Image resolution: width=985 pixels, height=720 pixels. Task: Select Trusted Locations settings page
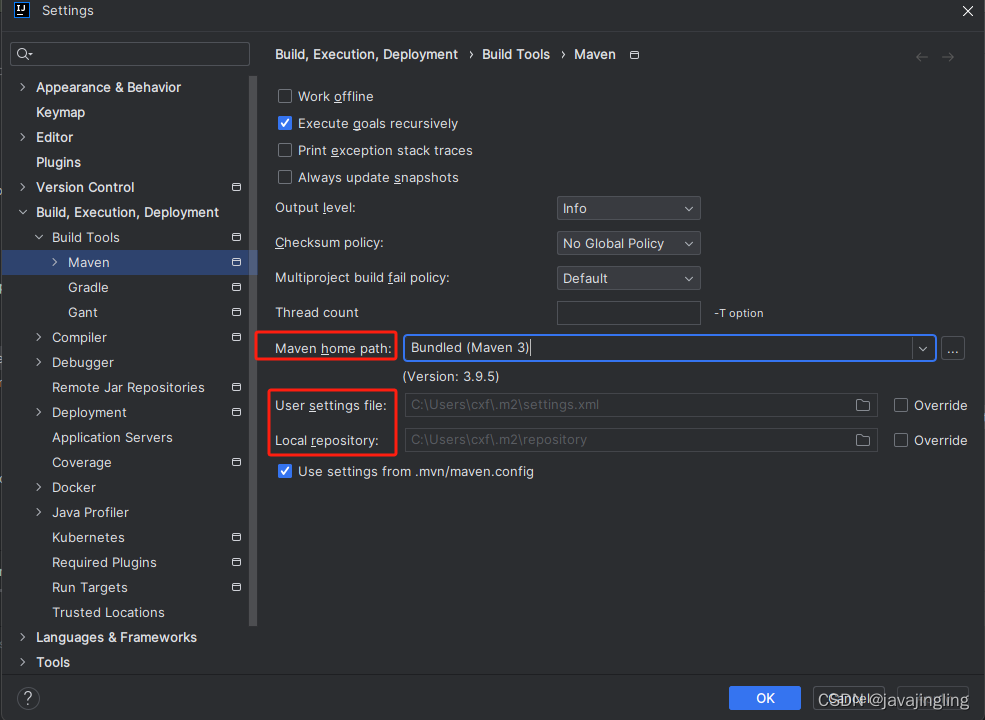(x=108, y=613)
